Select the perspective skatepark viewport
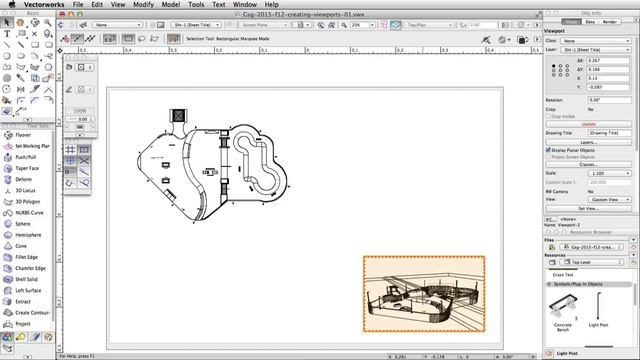The width and height of the screenshot is (640, 360). 424,294
